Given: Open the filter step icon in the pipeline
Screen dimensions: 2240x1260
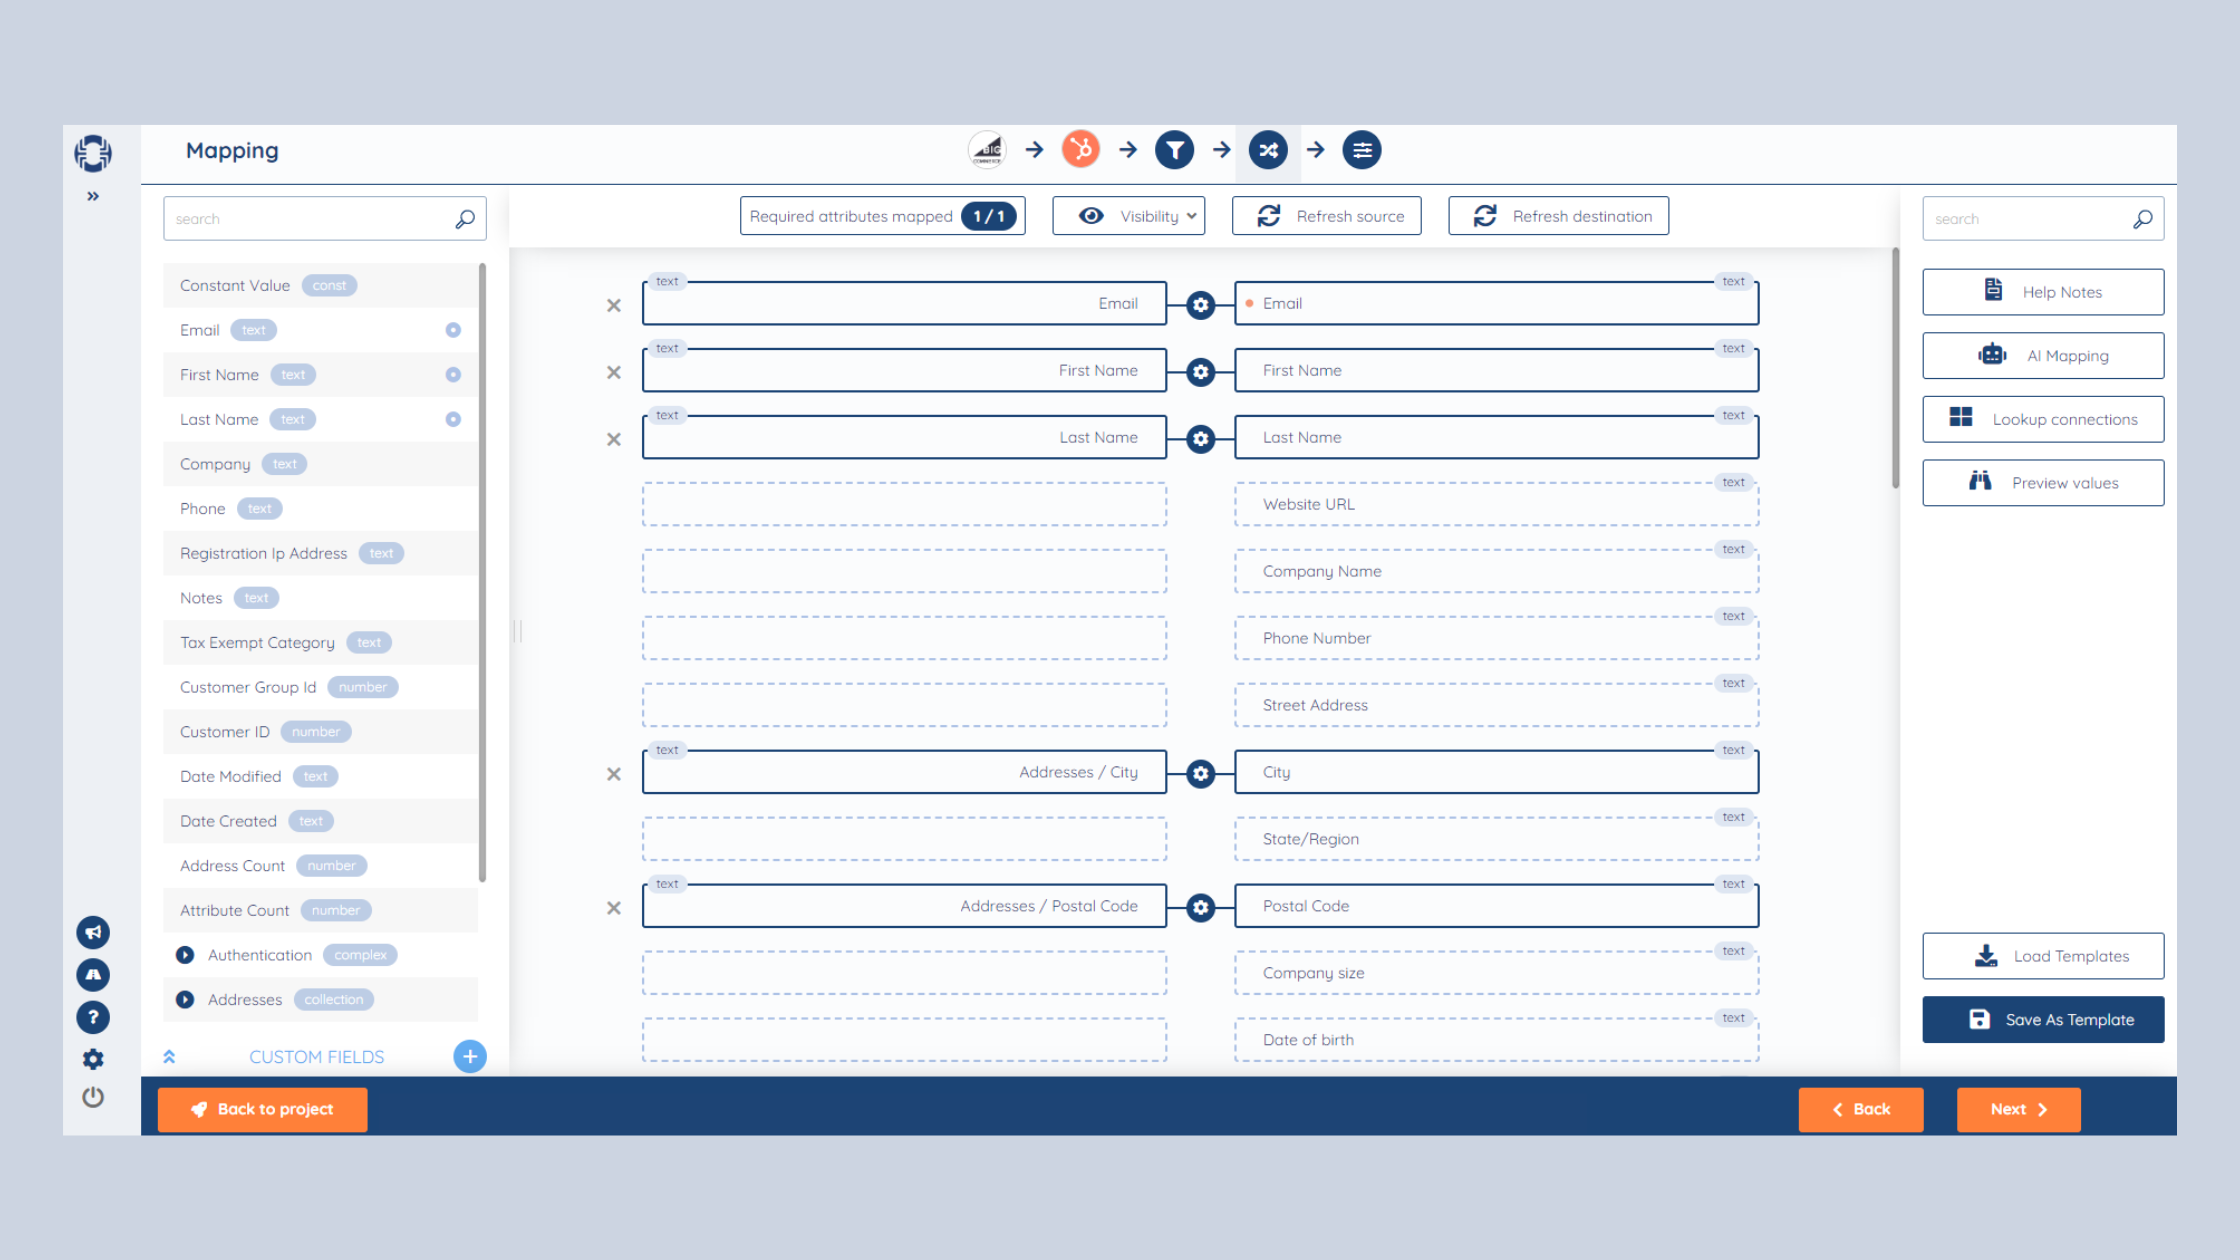Looking at the screenshot, I should click(1174, 149).
